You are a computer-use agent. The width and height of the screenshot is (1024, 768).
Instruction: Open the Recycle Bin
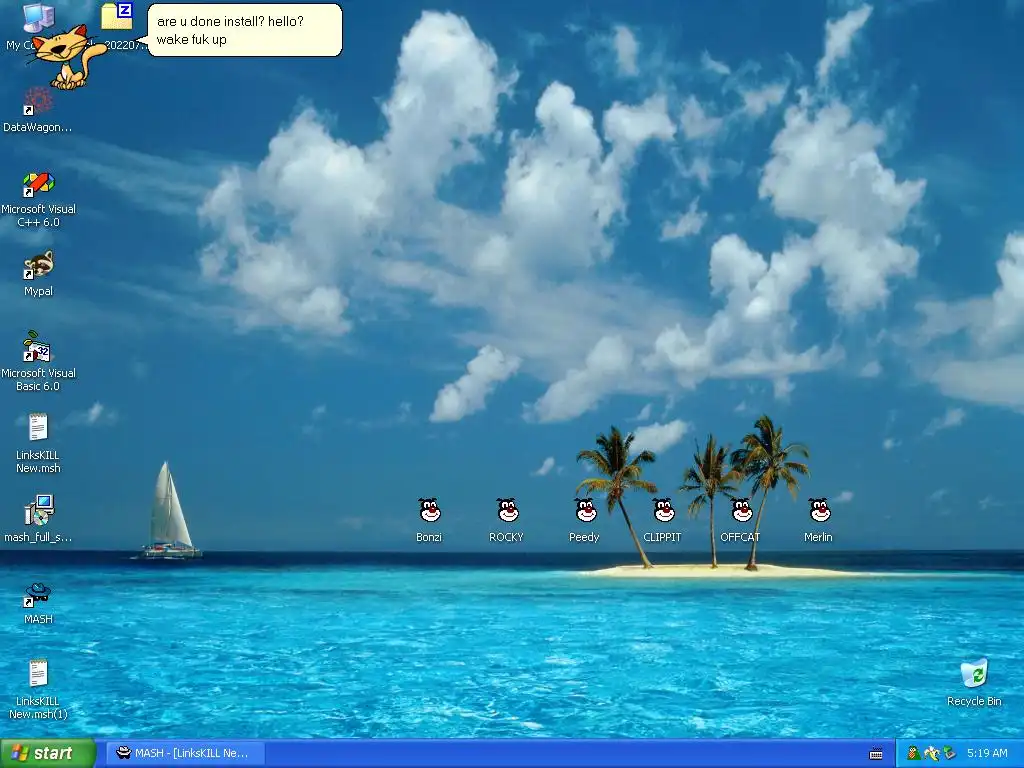coord(974,683)
